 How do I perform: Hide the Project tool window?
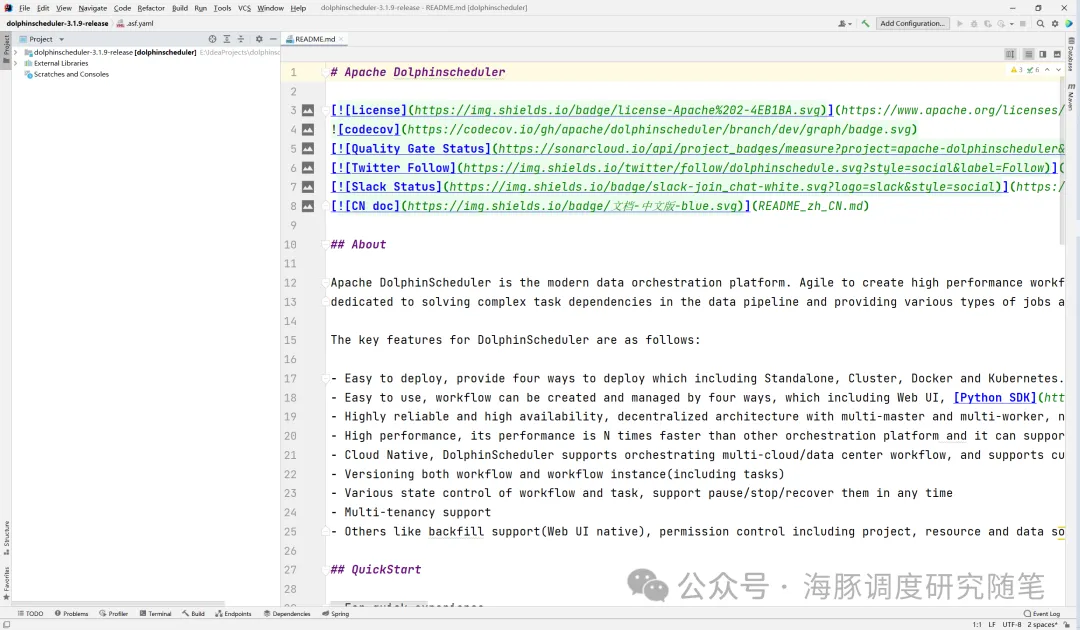click(273, 39)
